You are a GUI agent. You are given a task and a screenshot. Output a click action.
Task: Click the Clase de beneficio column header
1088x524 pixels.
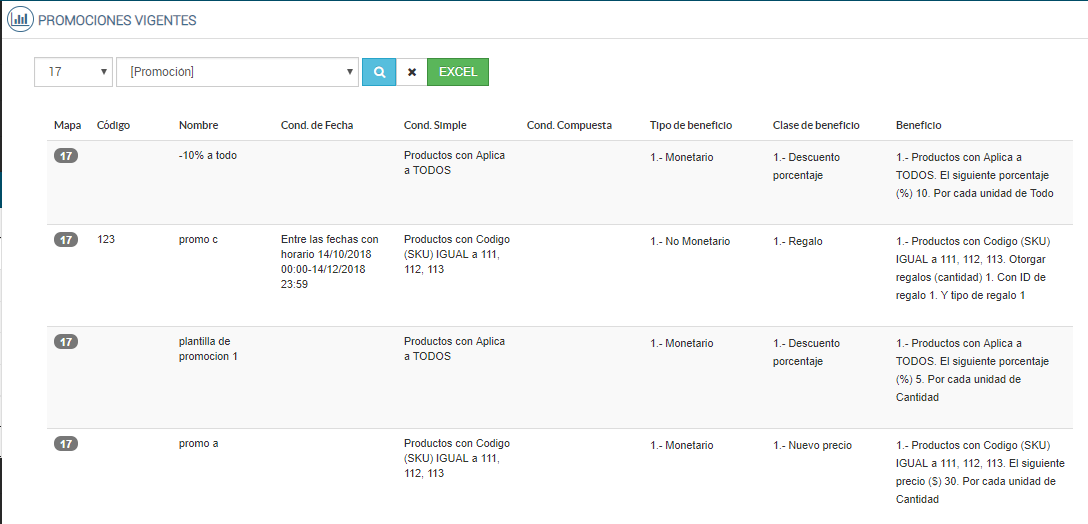coord(816,125)
